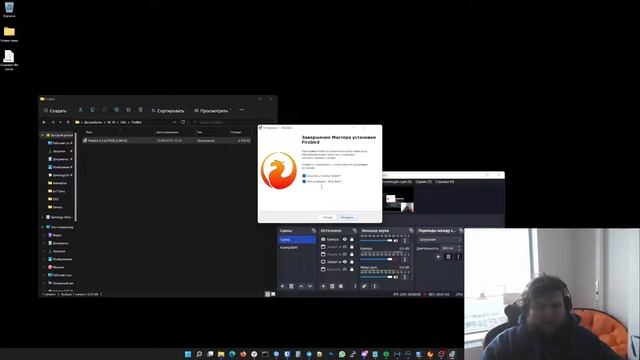Viewport: 640px width, 360px height.
Task: Open Музыка under Этот компьютер in Explorer
Action: pos(58,267)
